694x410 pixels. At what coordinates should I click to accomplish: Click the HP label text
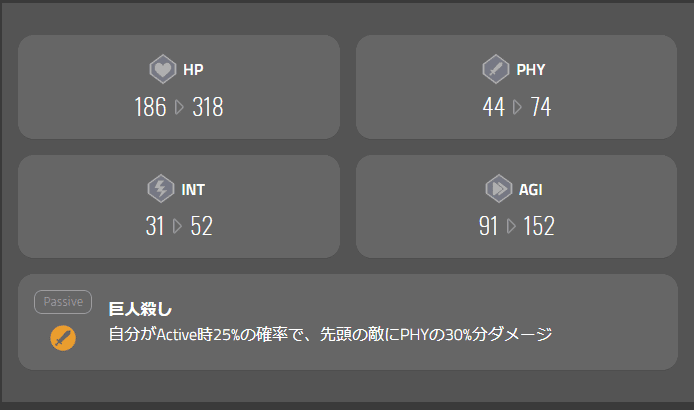pos(193,70)
